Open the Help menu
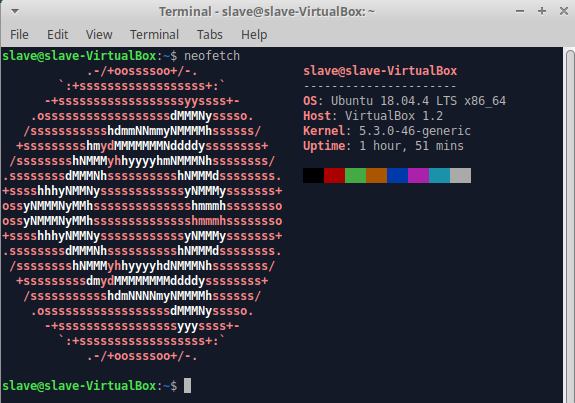 [x=254, y=35]
